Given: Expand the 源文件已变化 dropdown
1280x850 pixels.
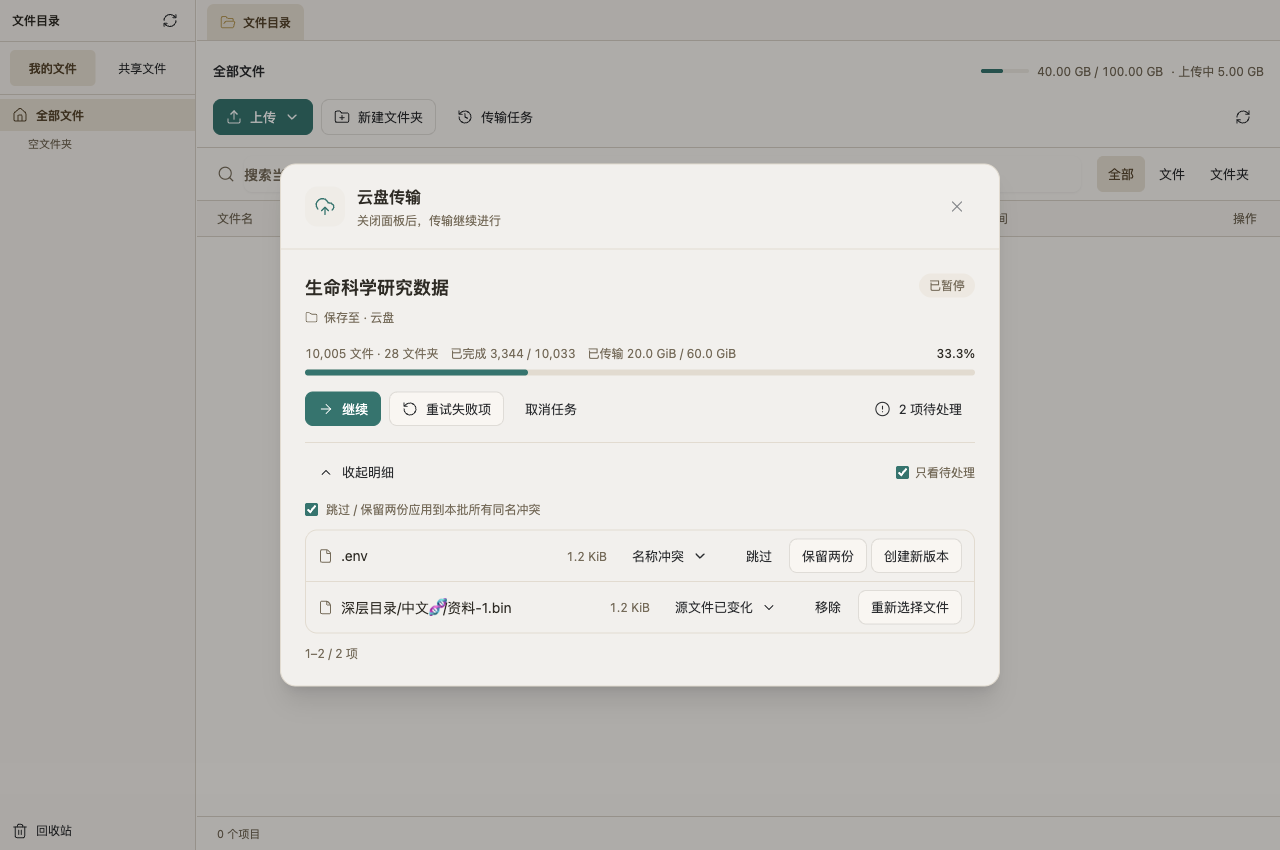Looking at the screenshot, I should point(725,607).
